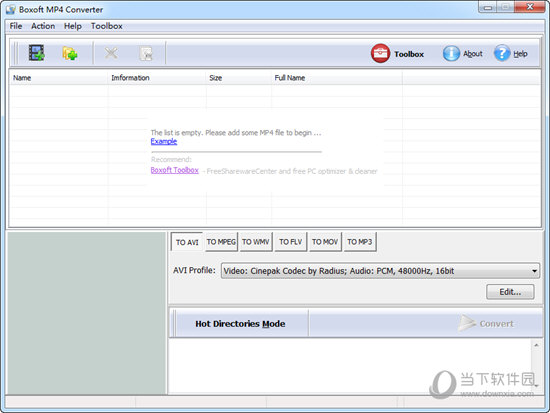Click the Information column header
This screenshot has height=413, width=550.
(157, 78)
